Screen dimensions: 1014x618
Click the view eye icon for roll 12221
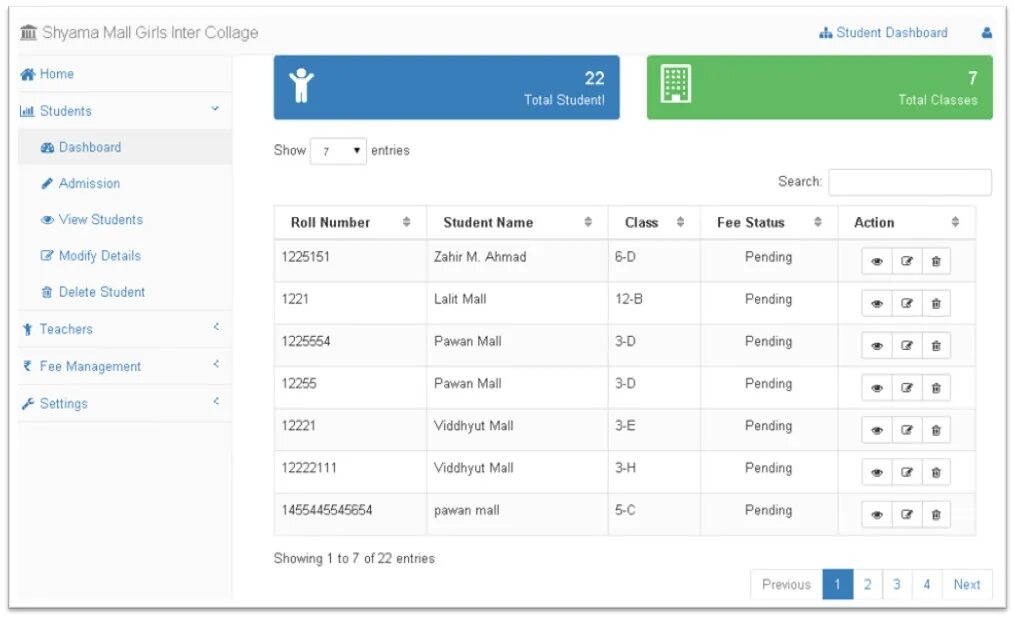tap(877, 431)
